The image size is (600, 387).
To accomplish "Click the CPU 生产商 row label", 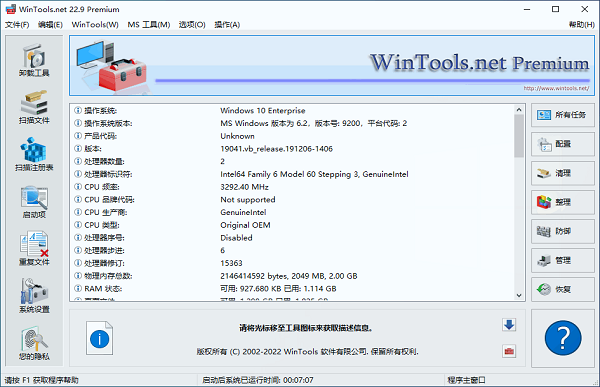I will pyautogui.click(x=106, y=212).
